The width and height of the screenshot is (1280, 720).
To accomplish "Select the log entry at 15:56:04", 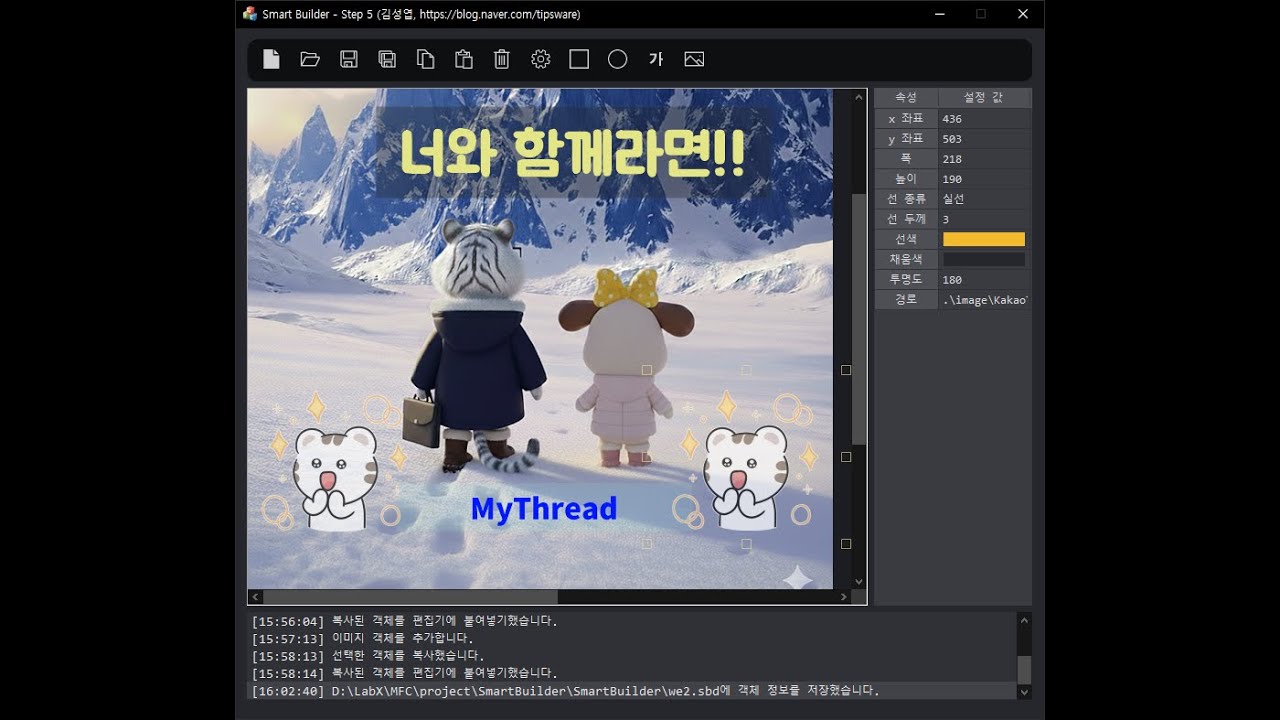I will [x=632, y=621].
